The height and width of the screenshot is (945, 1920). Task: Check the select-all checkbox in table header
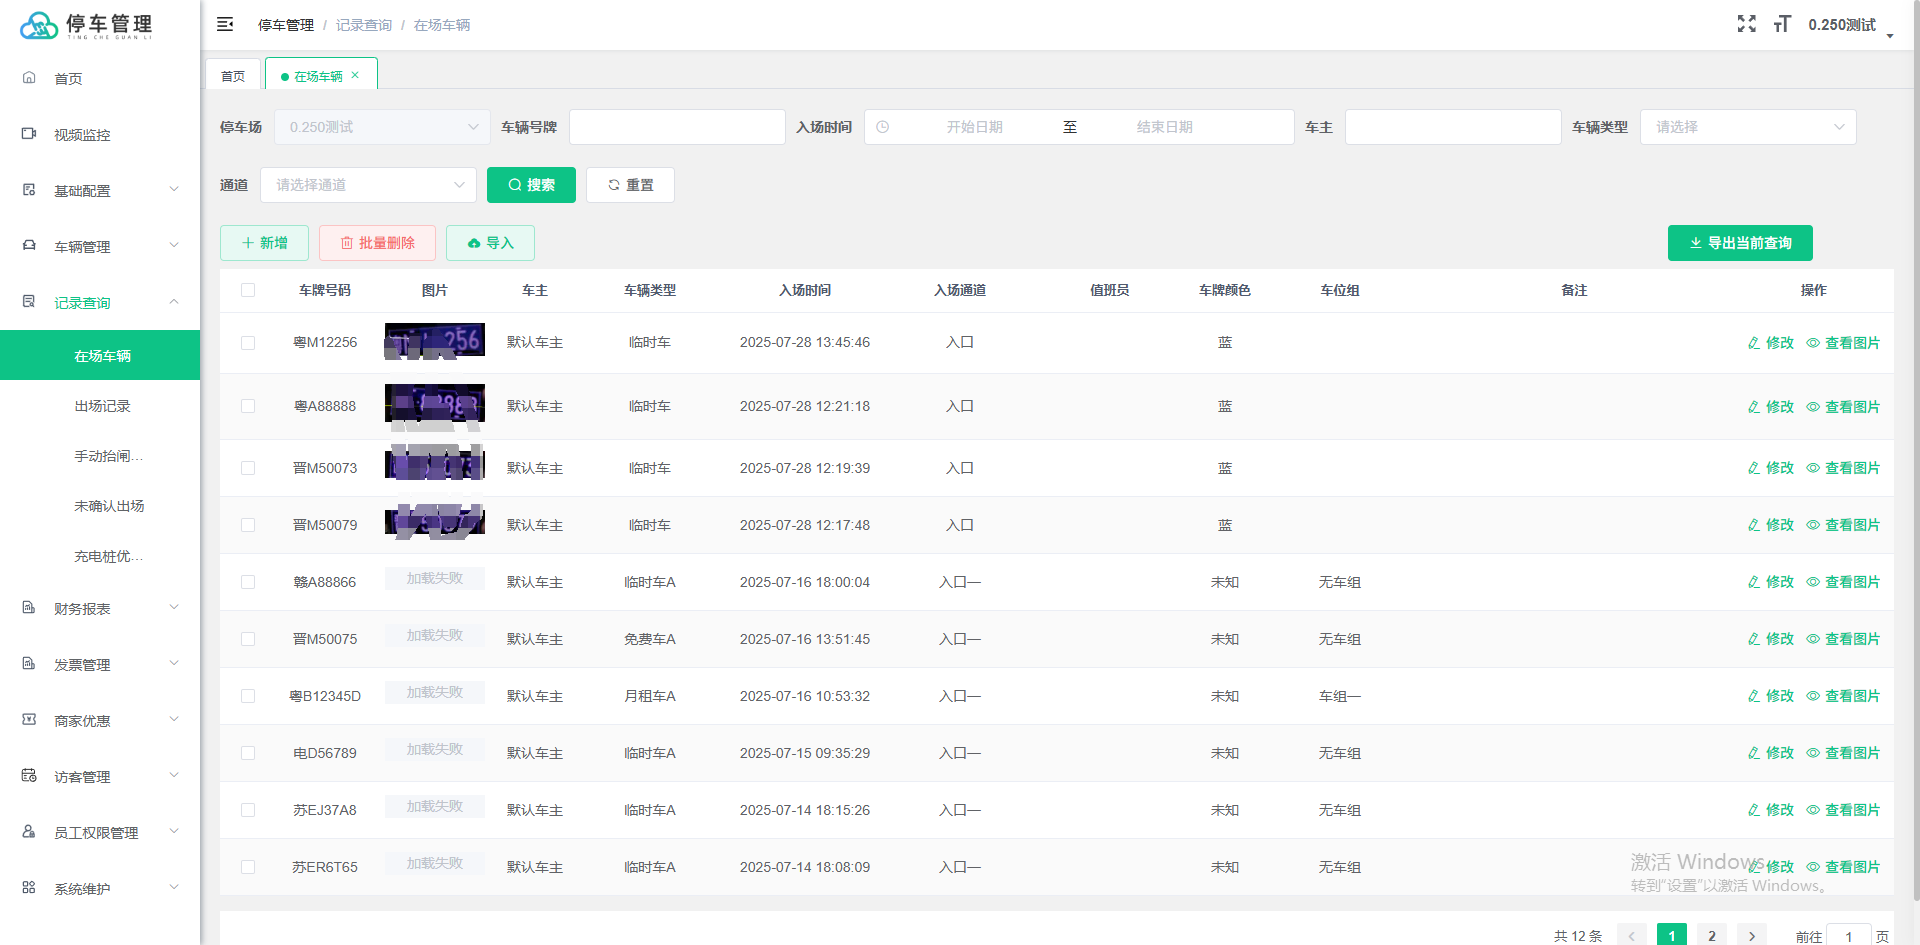[248, 290]
